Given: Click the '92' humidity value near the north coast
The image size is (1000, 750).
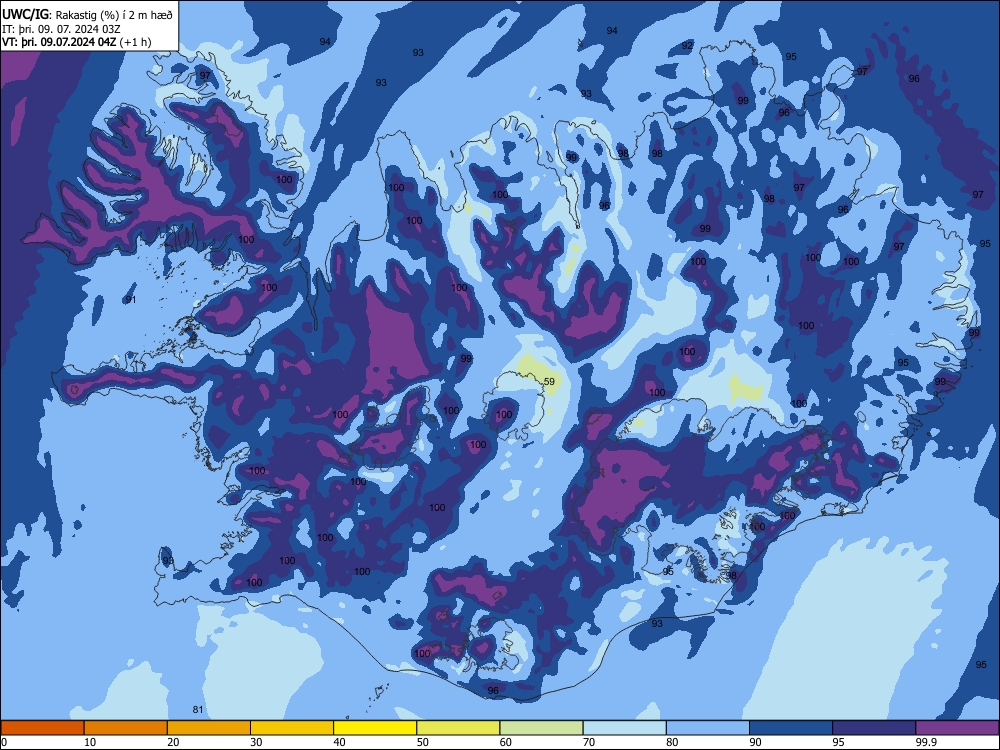Looking at the screenshot, I should pyautogui.click(x=687, y=45).
